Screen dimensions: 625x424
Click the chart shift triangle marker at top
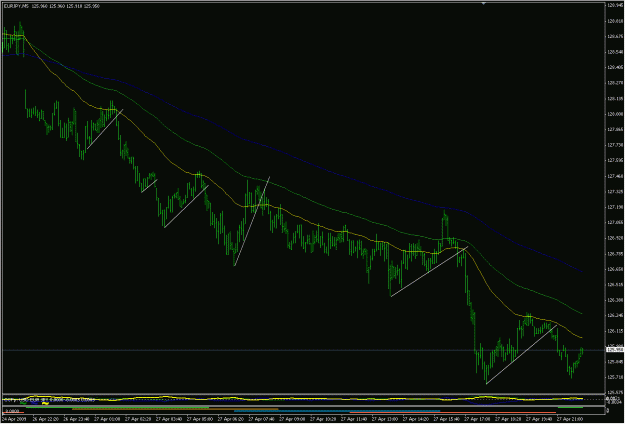[x=483, y=3]
